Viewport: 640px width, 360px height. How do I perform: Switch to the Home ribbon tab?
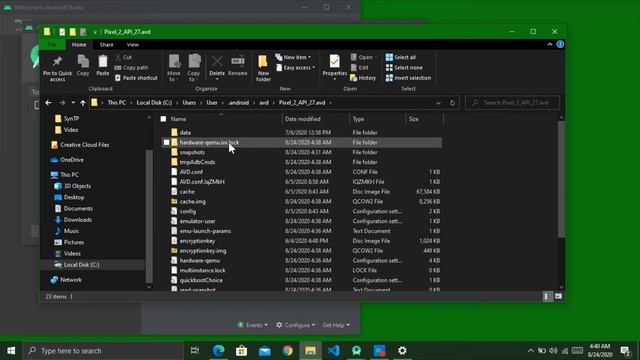[79, 44]
